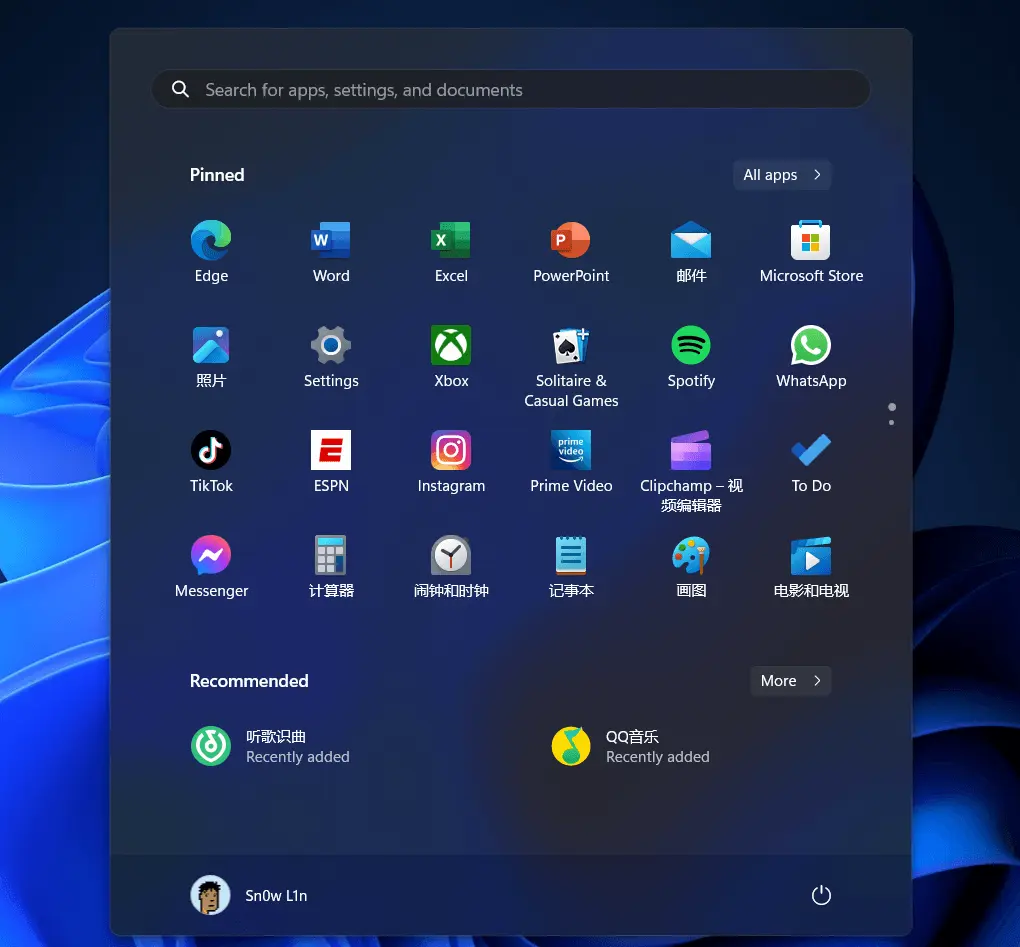Select the first pinned page dot
Viewport: 1020px width, 947px height.
coord(892,407)
